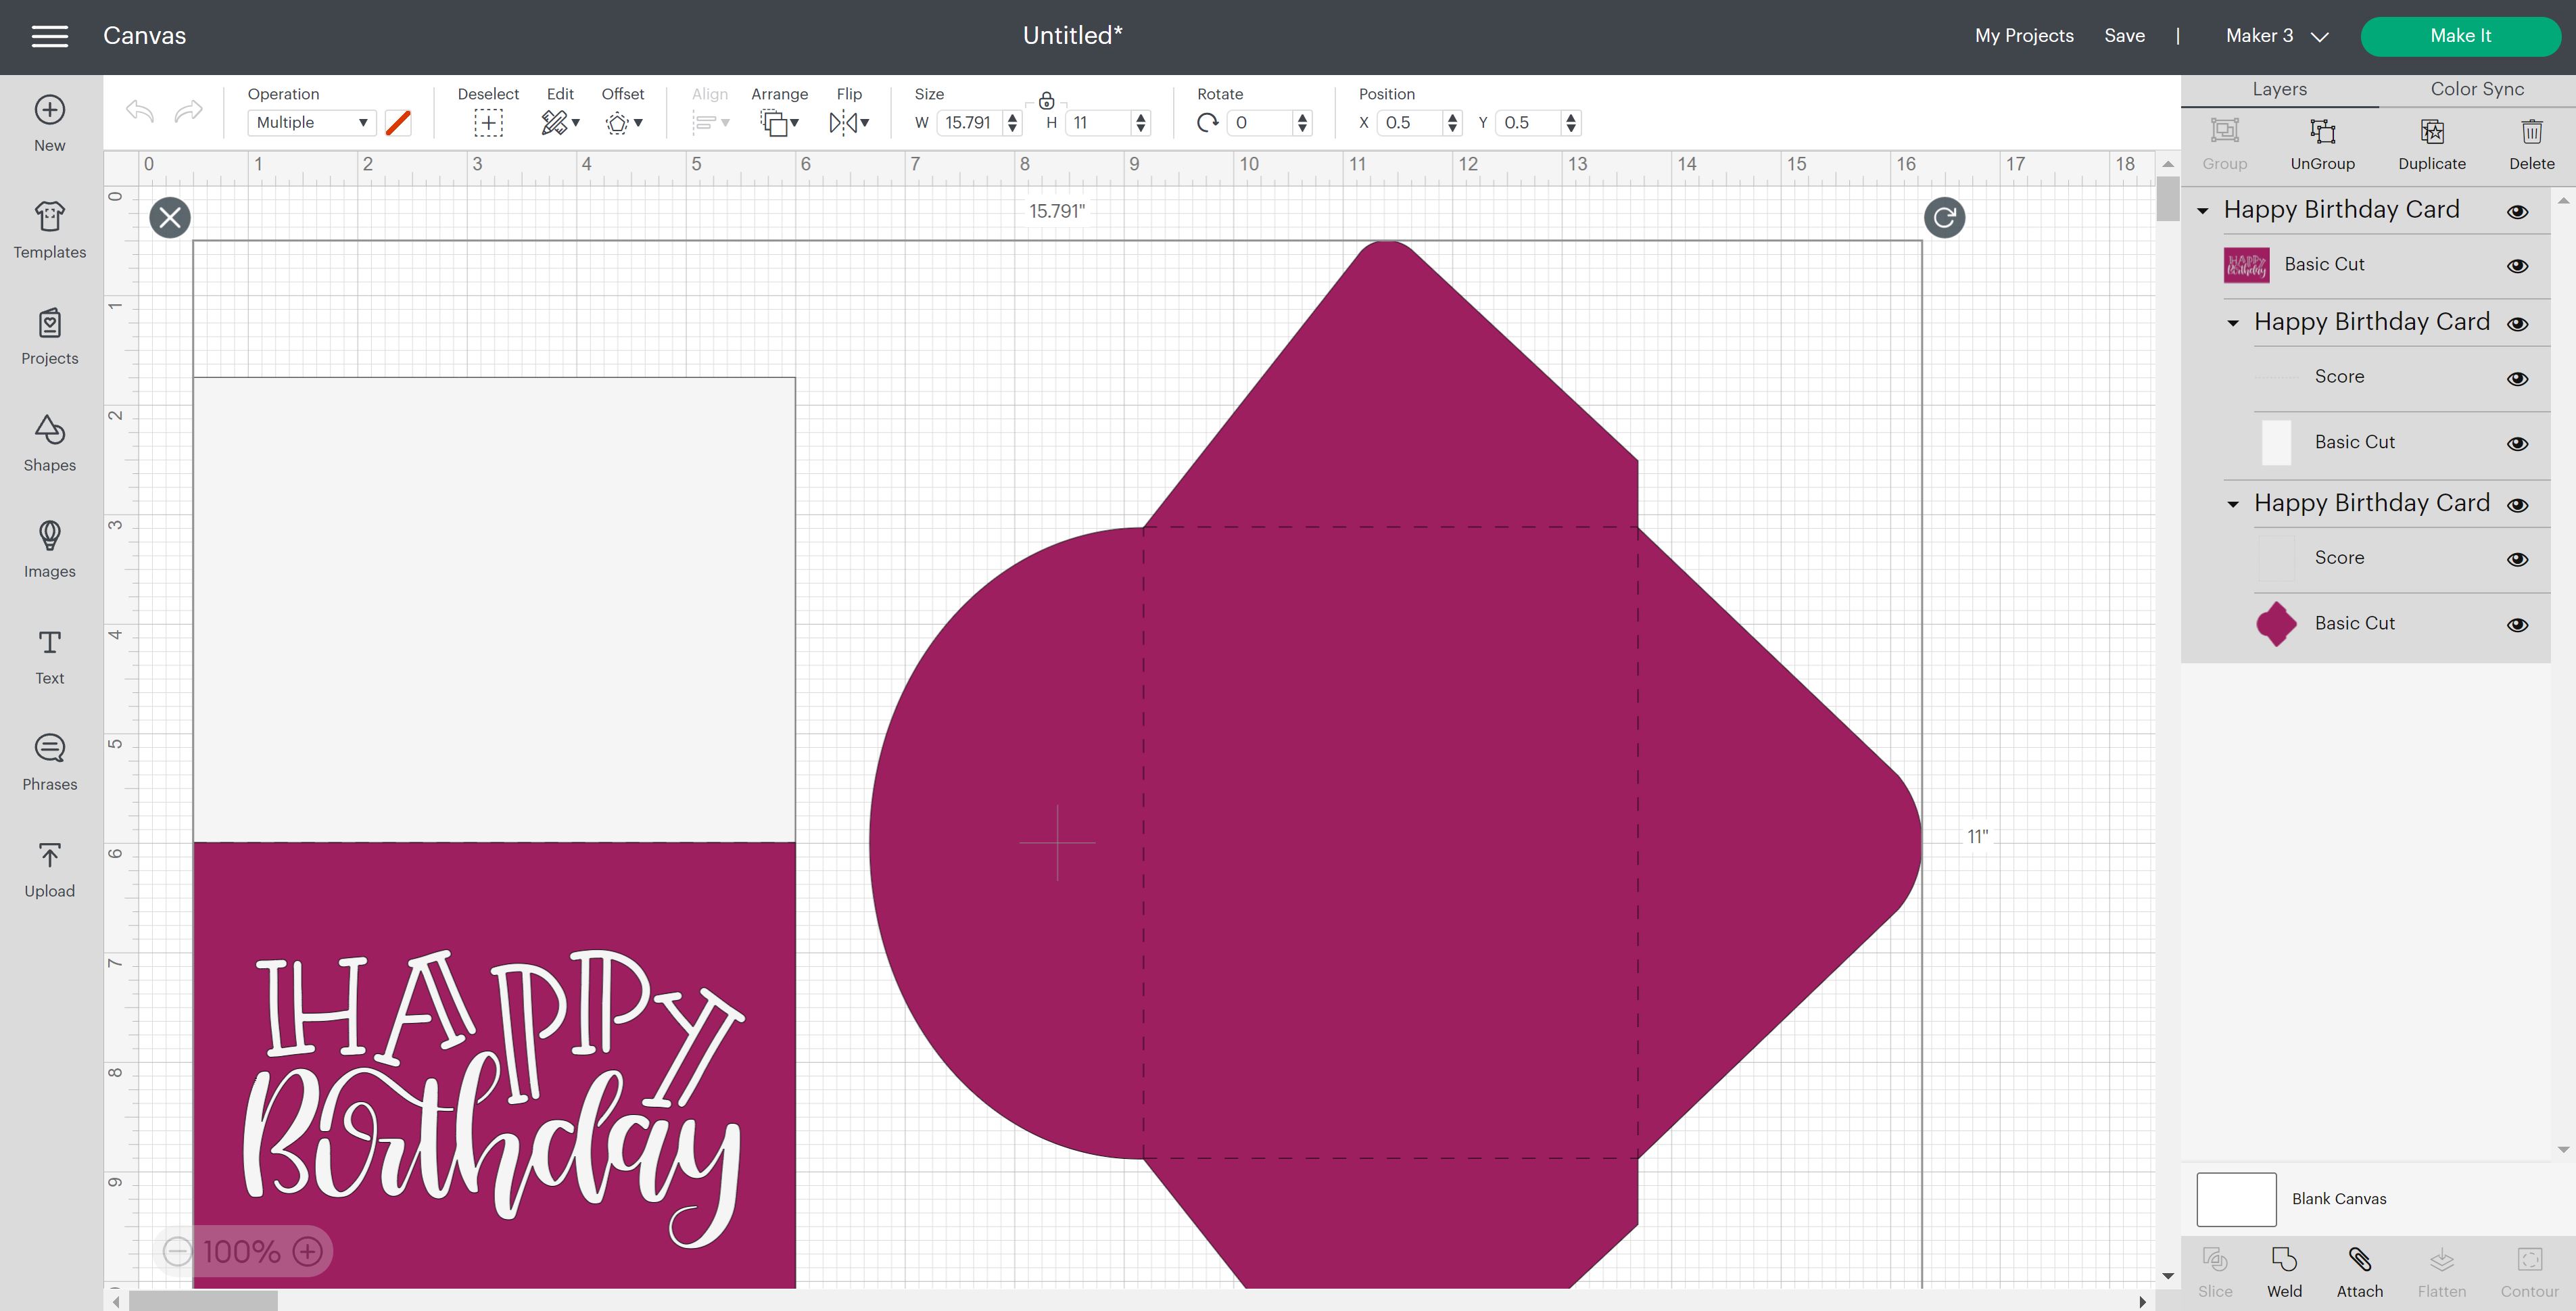Click the Weld icon
This screenshot has width=2576, height=1311.
point(2285,1270)
